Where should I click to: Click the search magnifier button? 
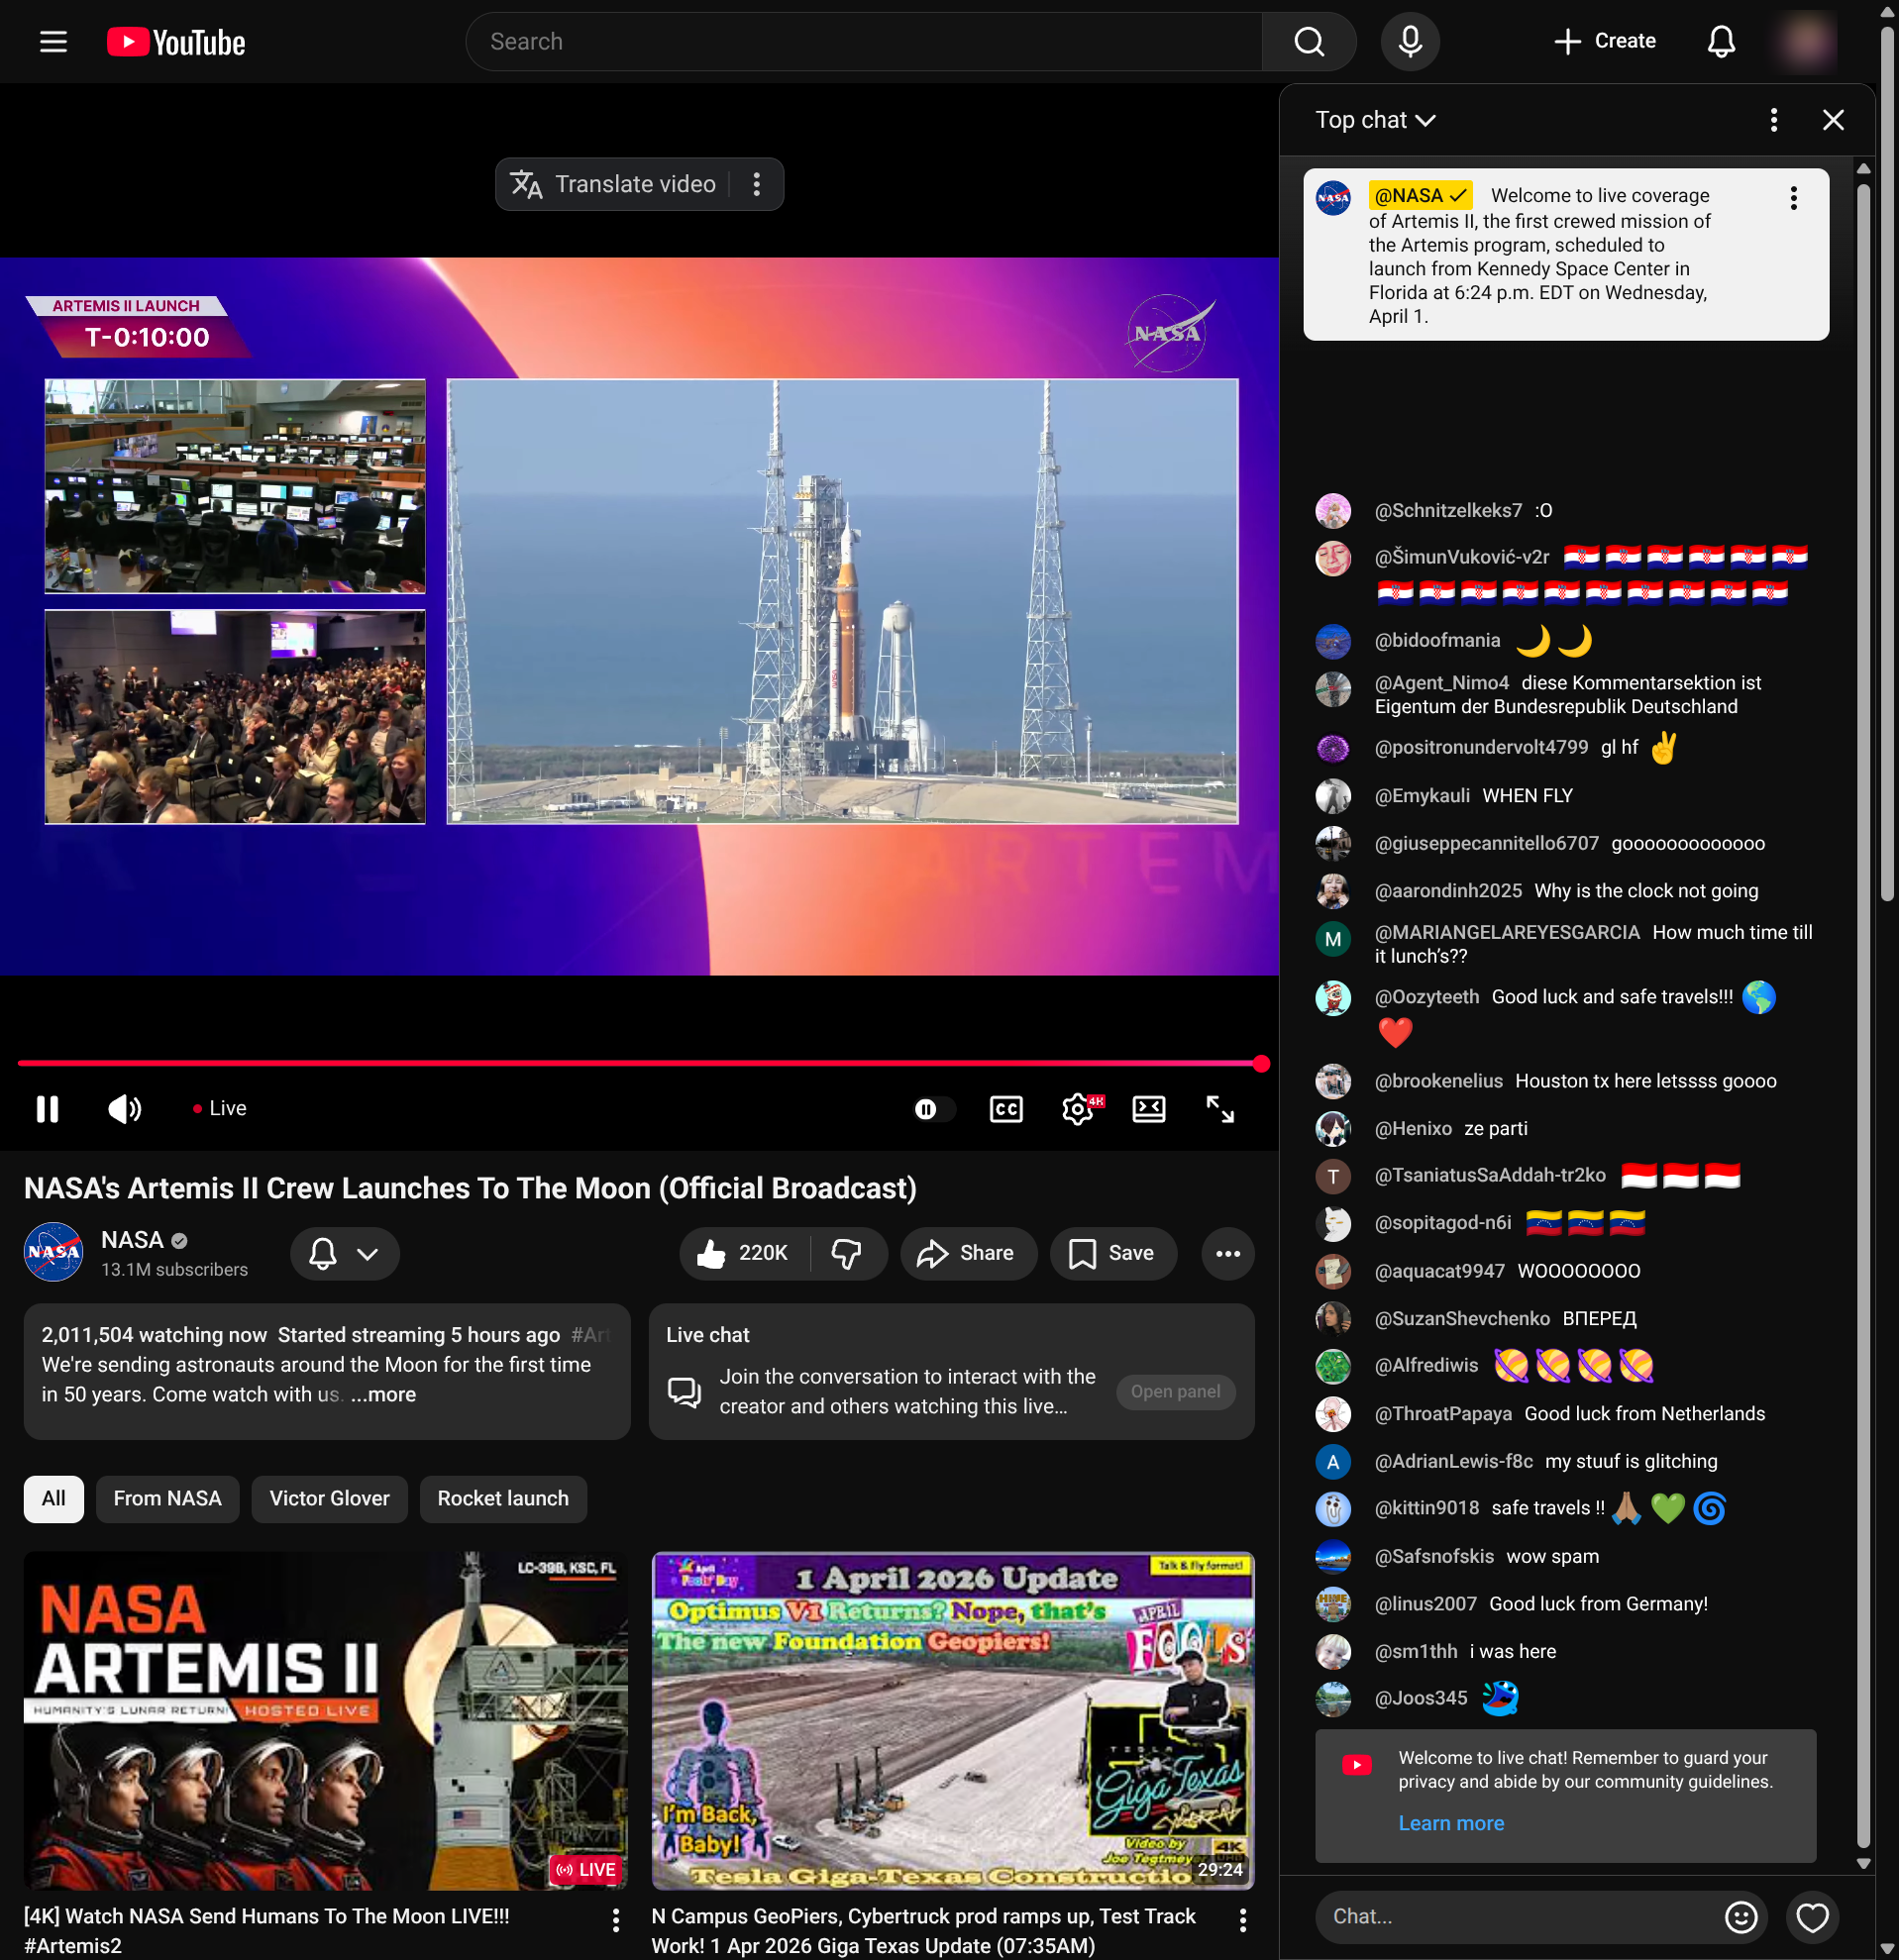[1308, 42]
